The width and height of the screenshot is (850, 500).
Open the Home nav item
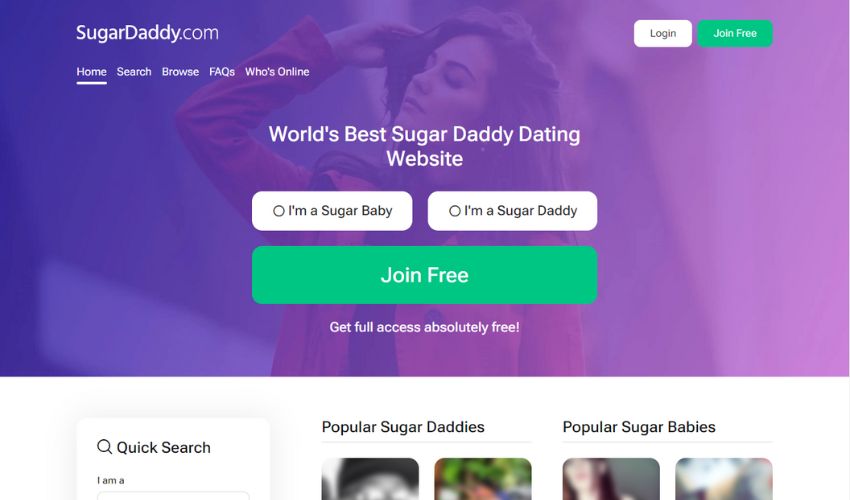pos(92,72)
